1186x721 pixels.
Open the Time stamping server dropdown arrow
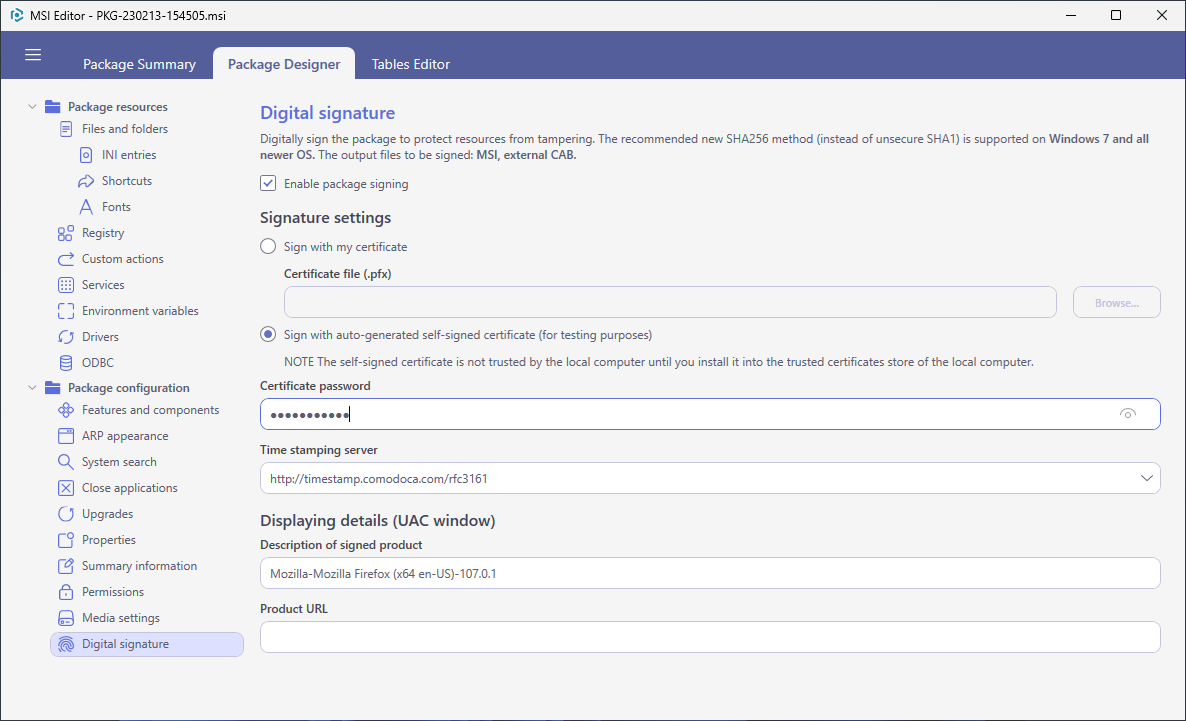tap(1146, 478)
